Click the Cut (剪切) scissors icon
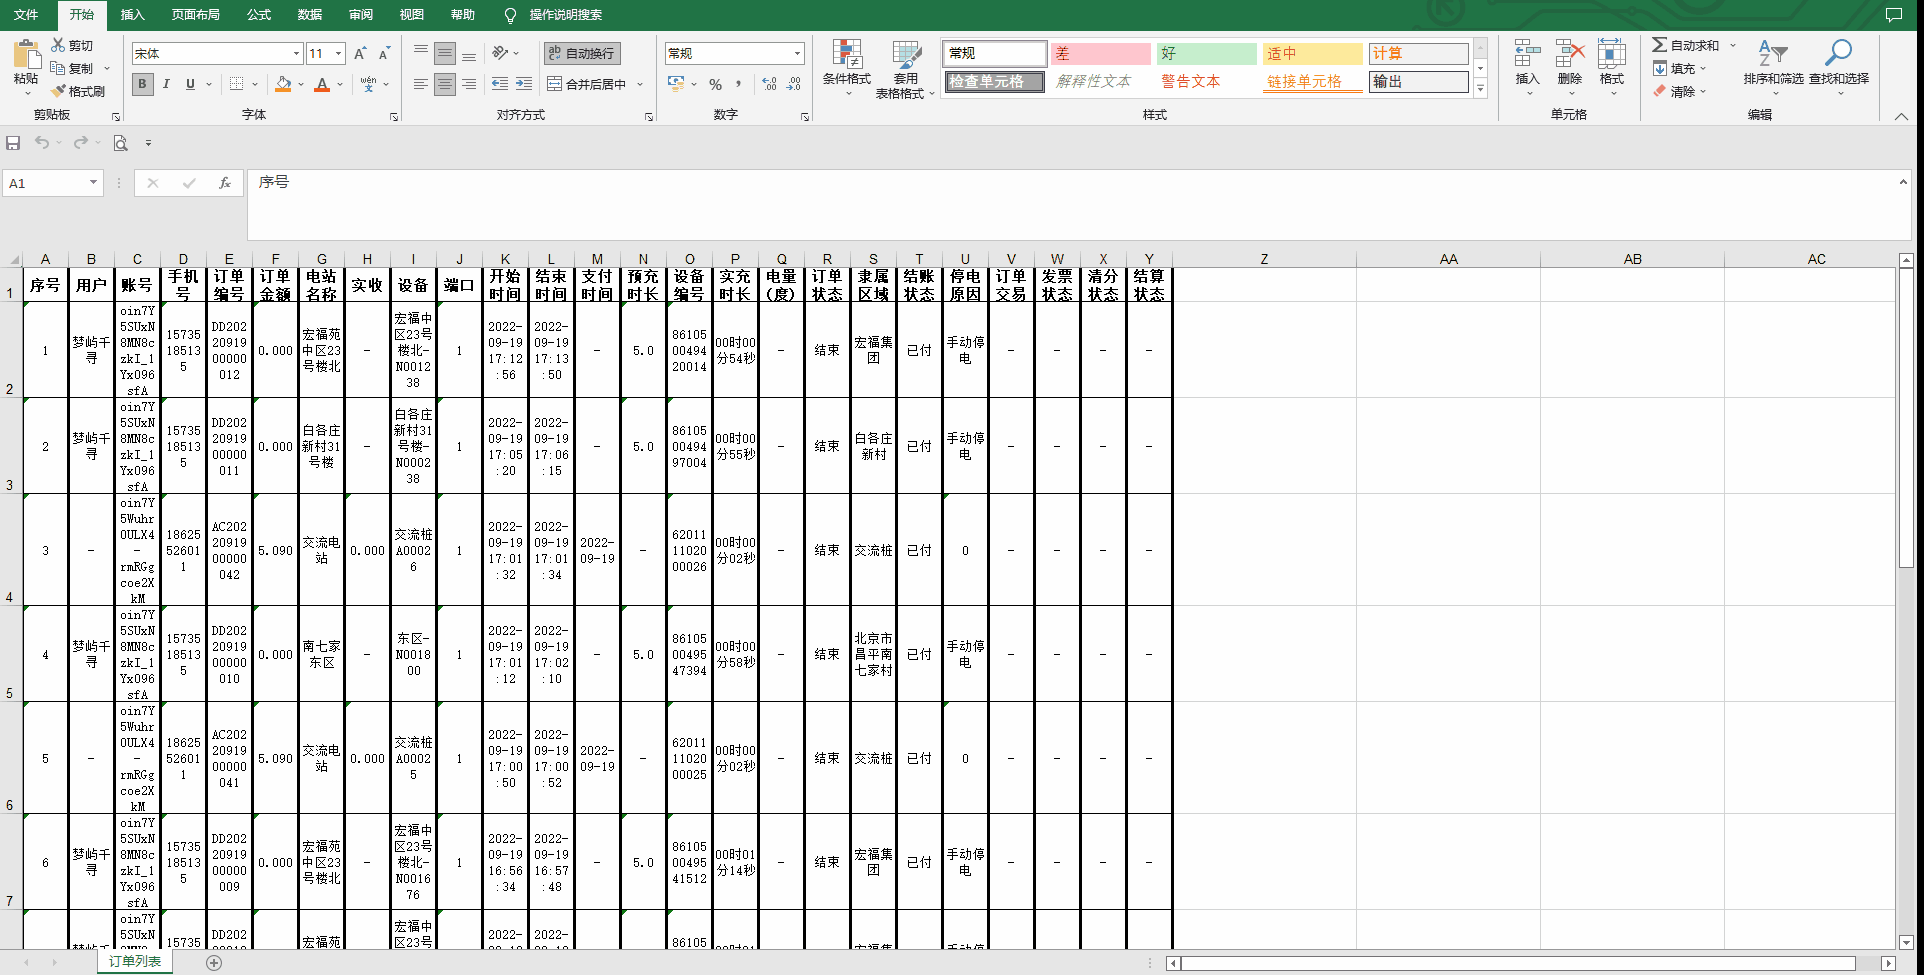Screen dimensions: 1924x975 tap(58, 45)
